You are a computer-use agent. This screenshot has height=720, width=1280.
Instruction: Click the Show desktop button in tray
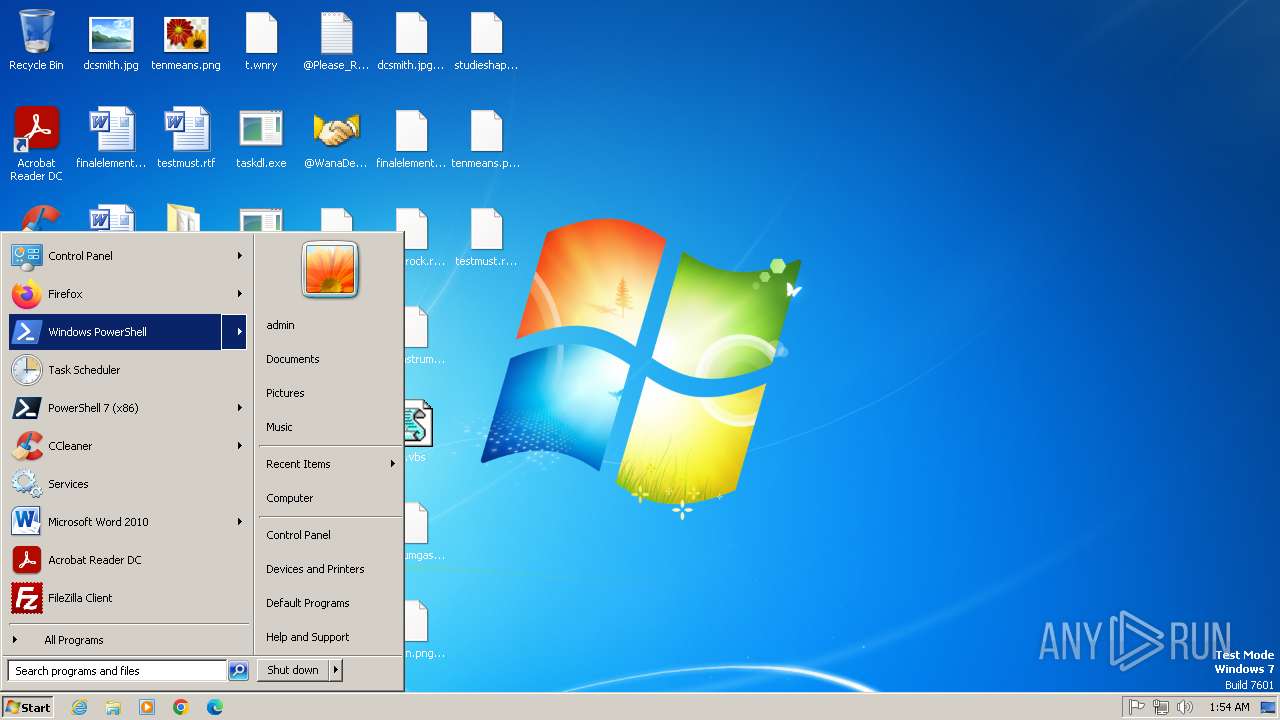(x=1268, y=707)
